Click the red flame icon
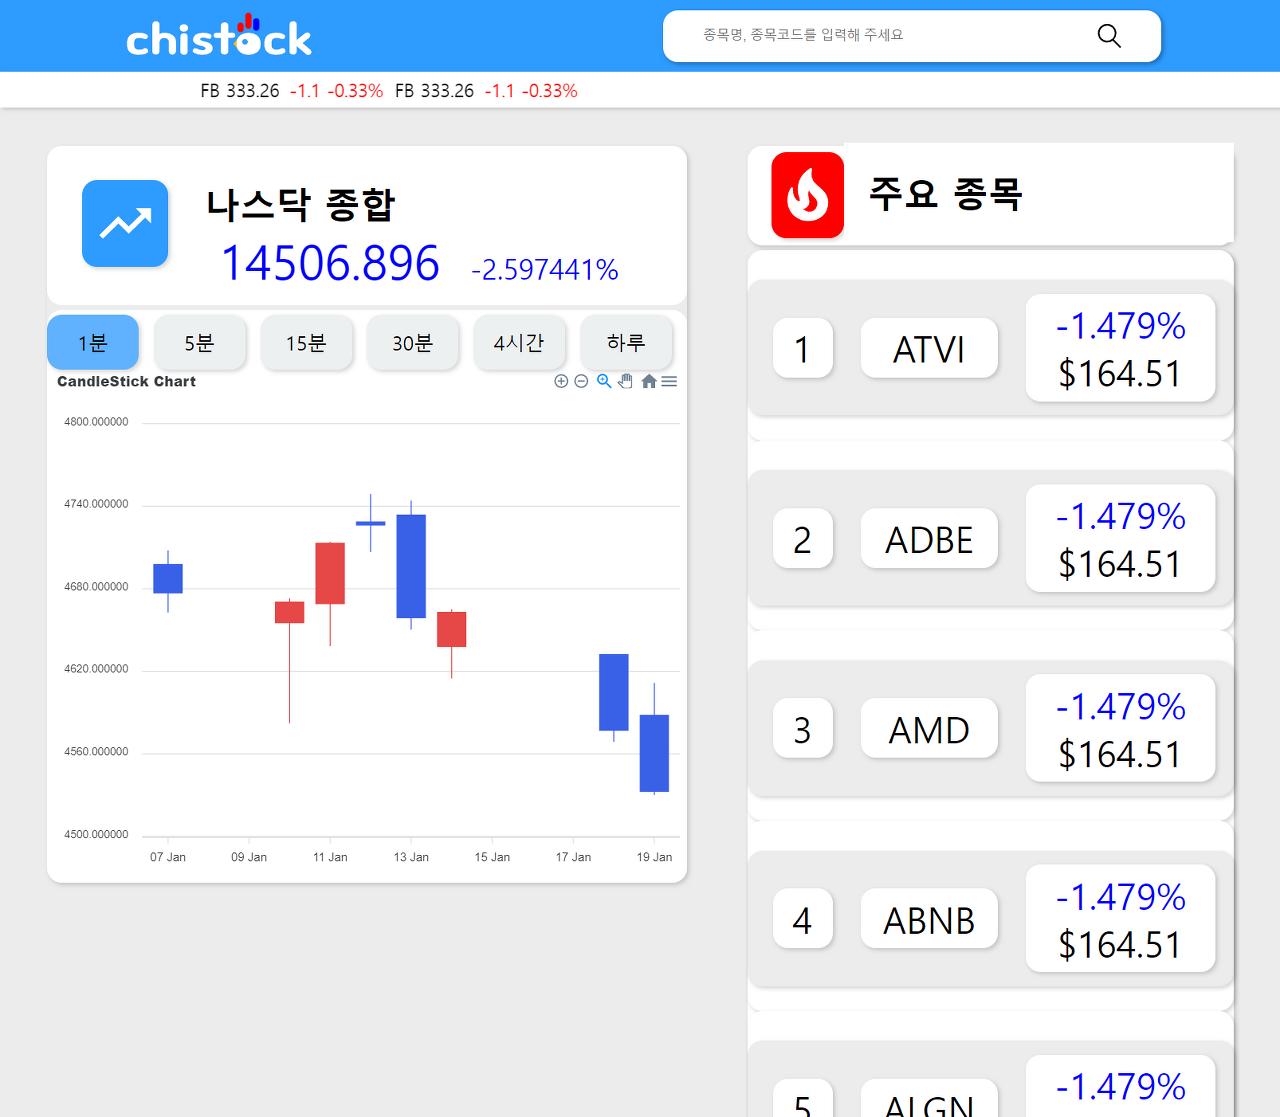This screenshot has width=1280, height=1117. 808,195
